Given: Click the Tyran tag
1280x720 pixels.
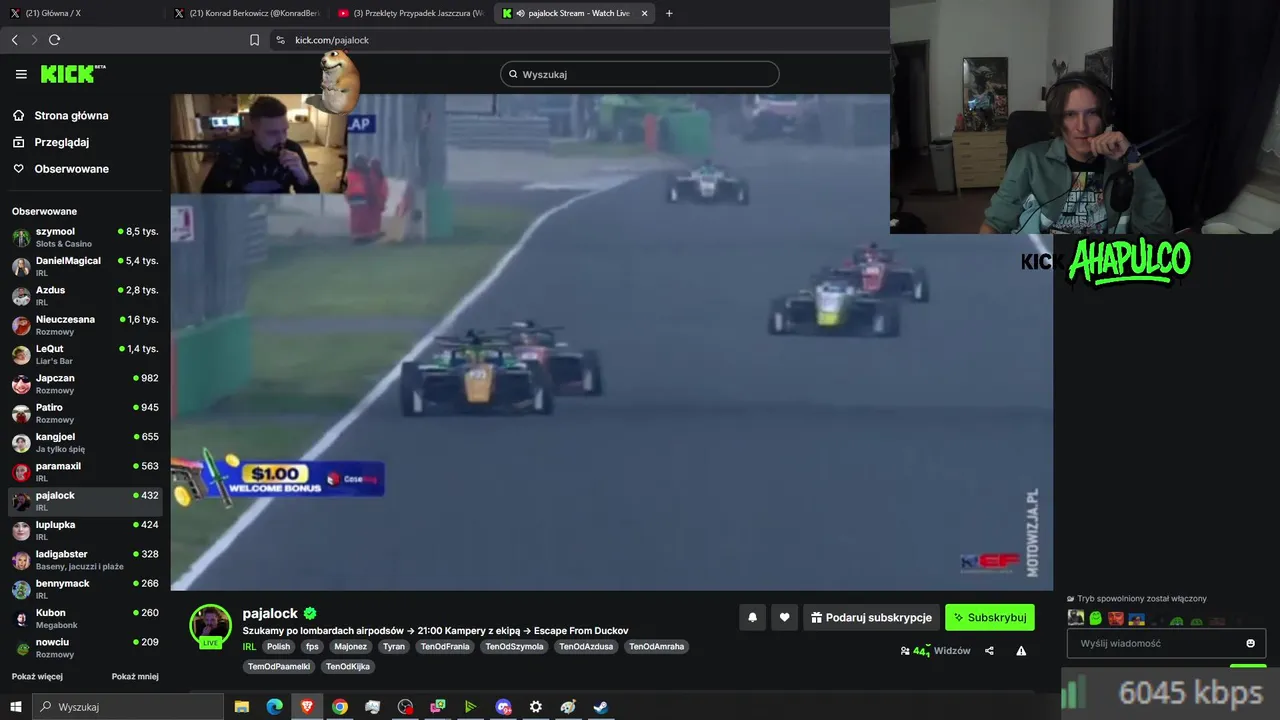Looking at the screenshot, I should (x=394, y=647).
